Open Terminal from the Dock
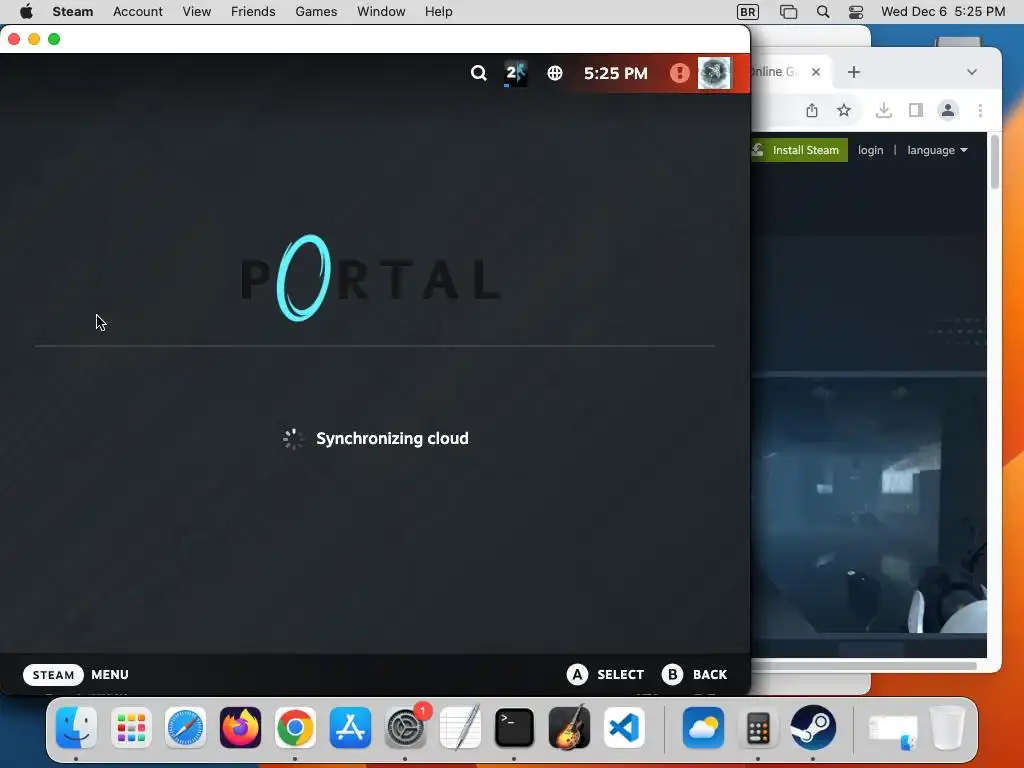The height and width of the screenshot is (768, 1024). 515,728
